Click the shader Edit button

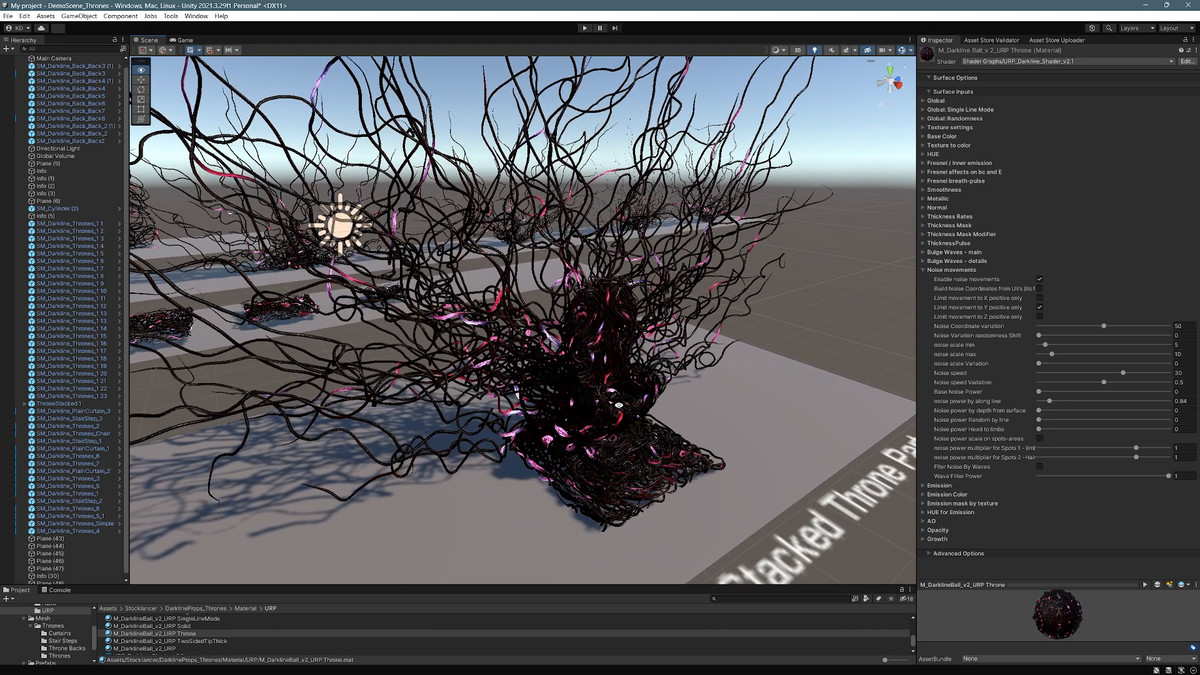[x=1184, y=61]
